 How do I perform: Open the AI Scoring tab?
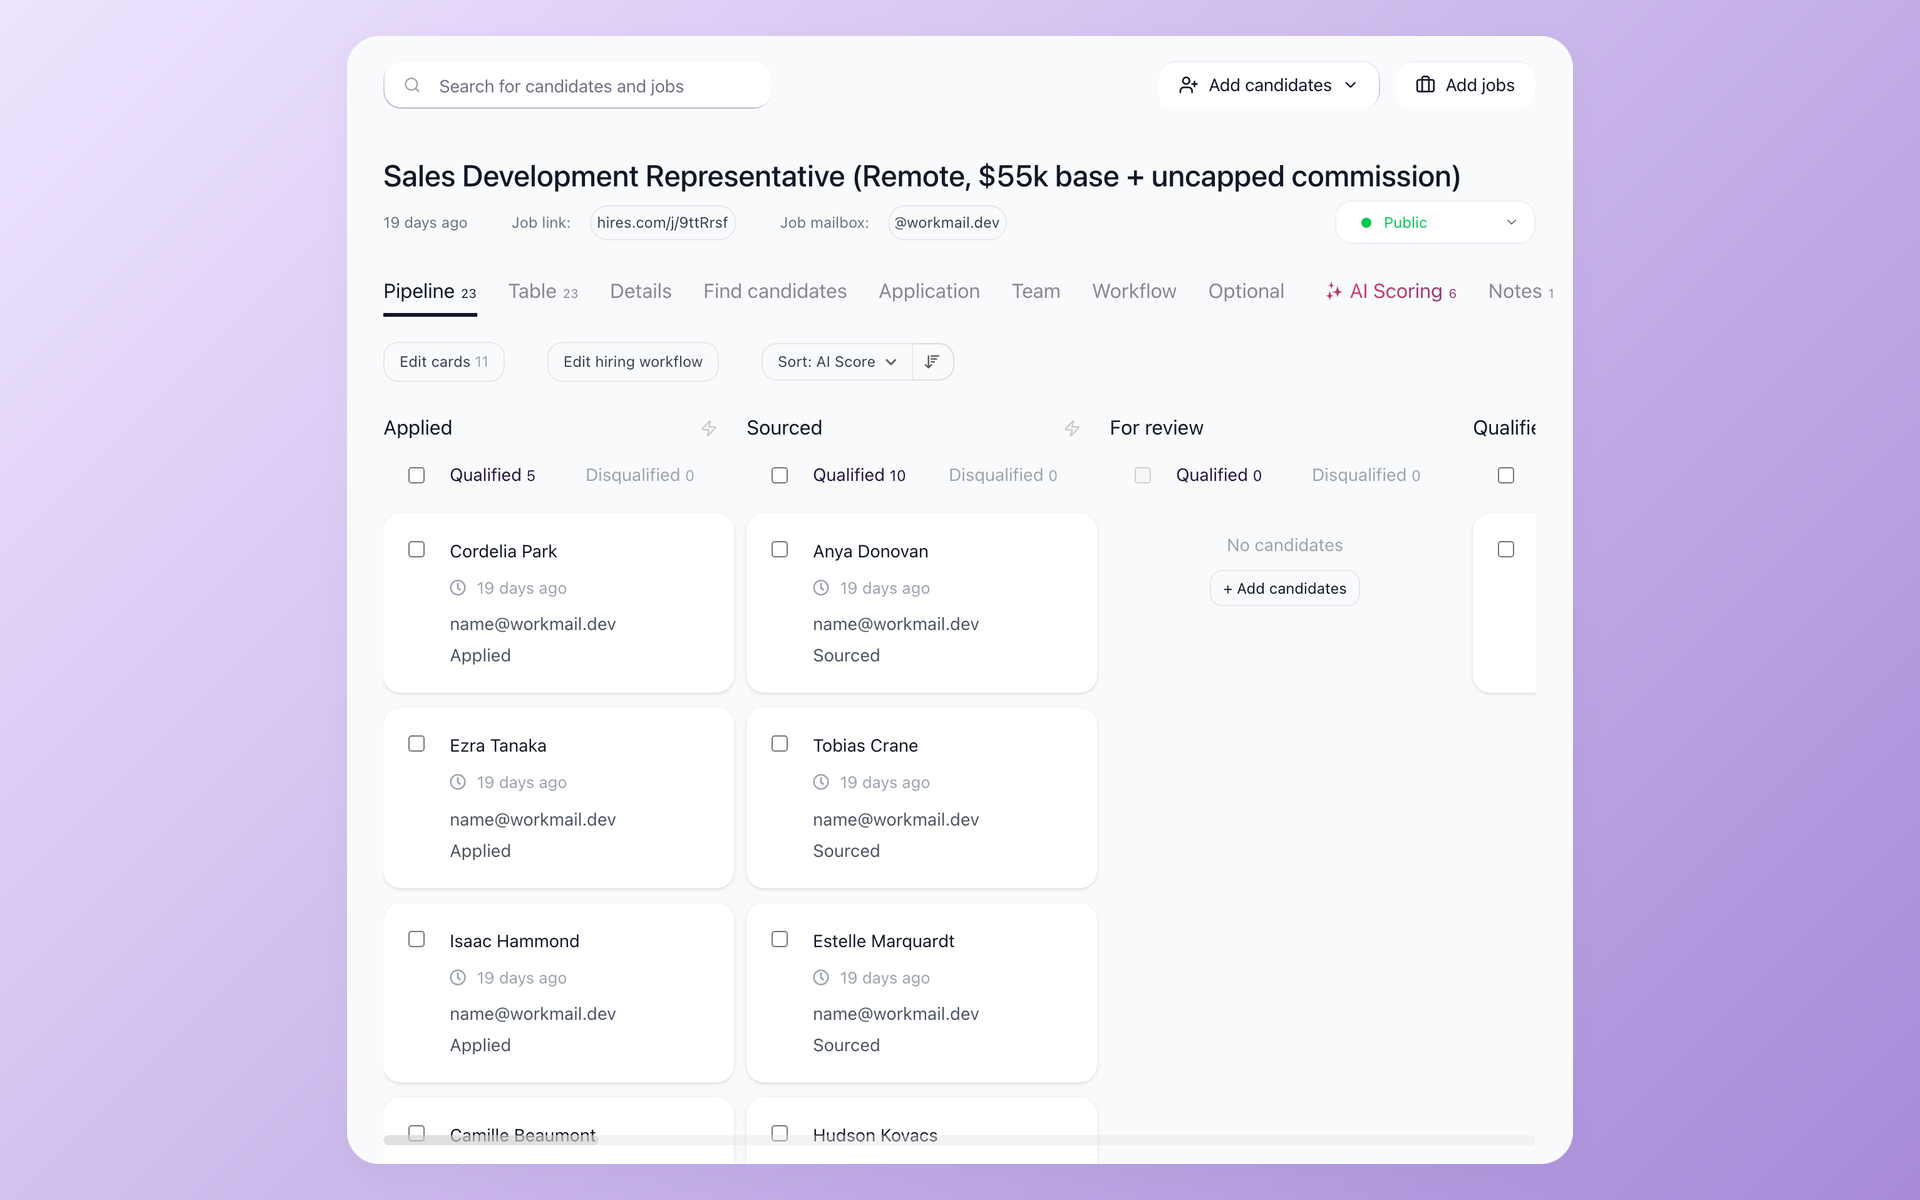pyautogui.click(x=1391, y=292)
